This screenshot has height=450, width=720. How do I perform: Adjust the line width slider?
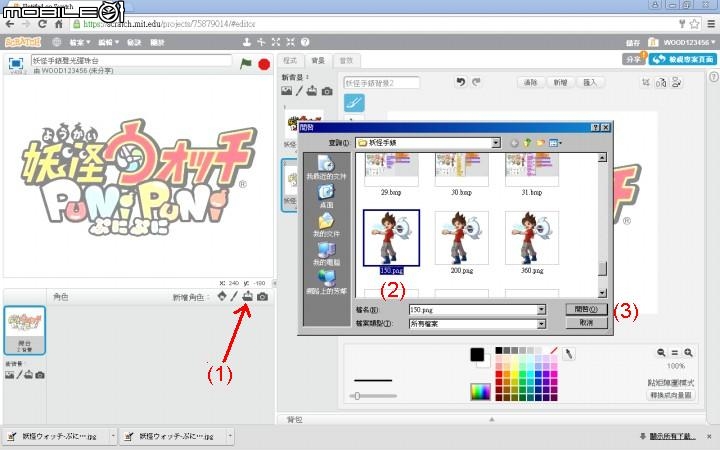[x=357, y=396]
